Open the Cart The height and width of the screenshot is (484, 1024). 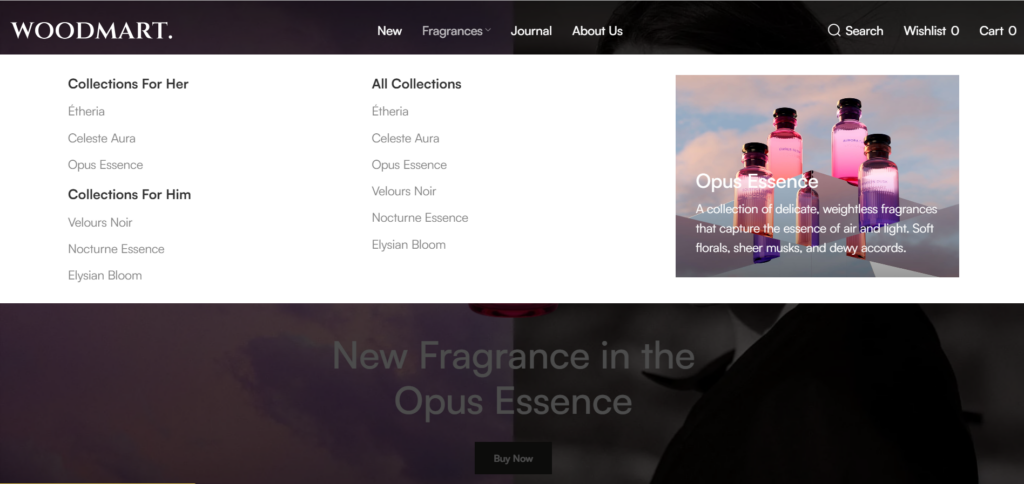tap(998, 31)
